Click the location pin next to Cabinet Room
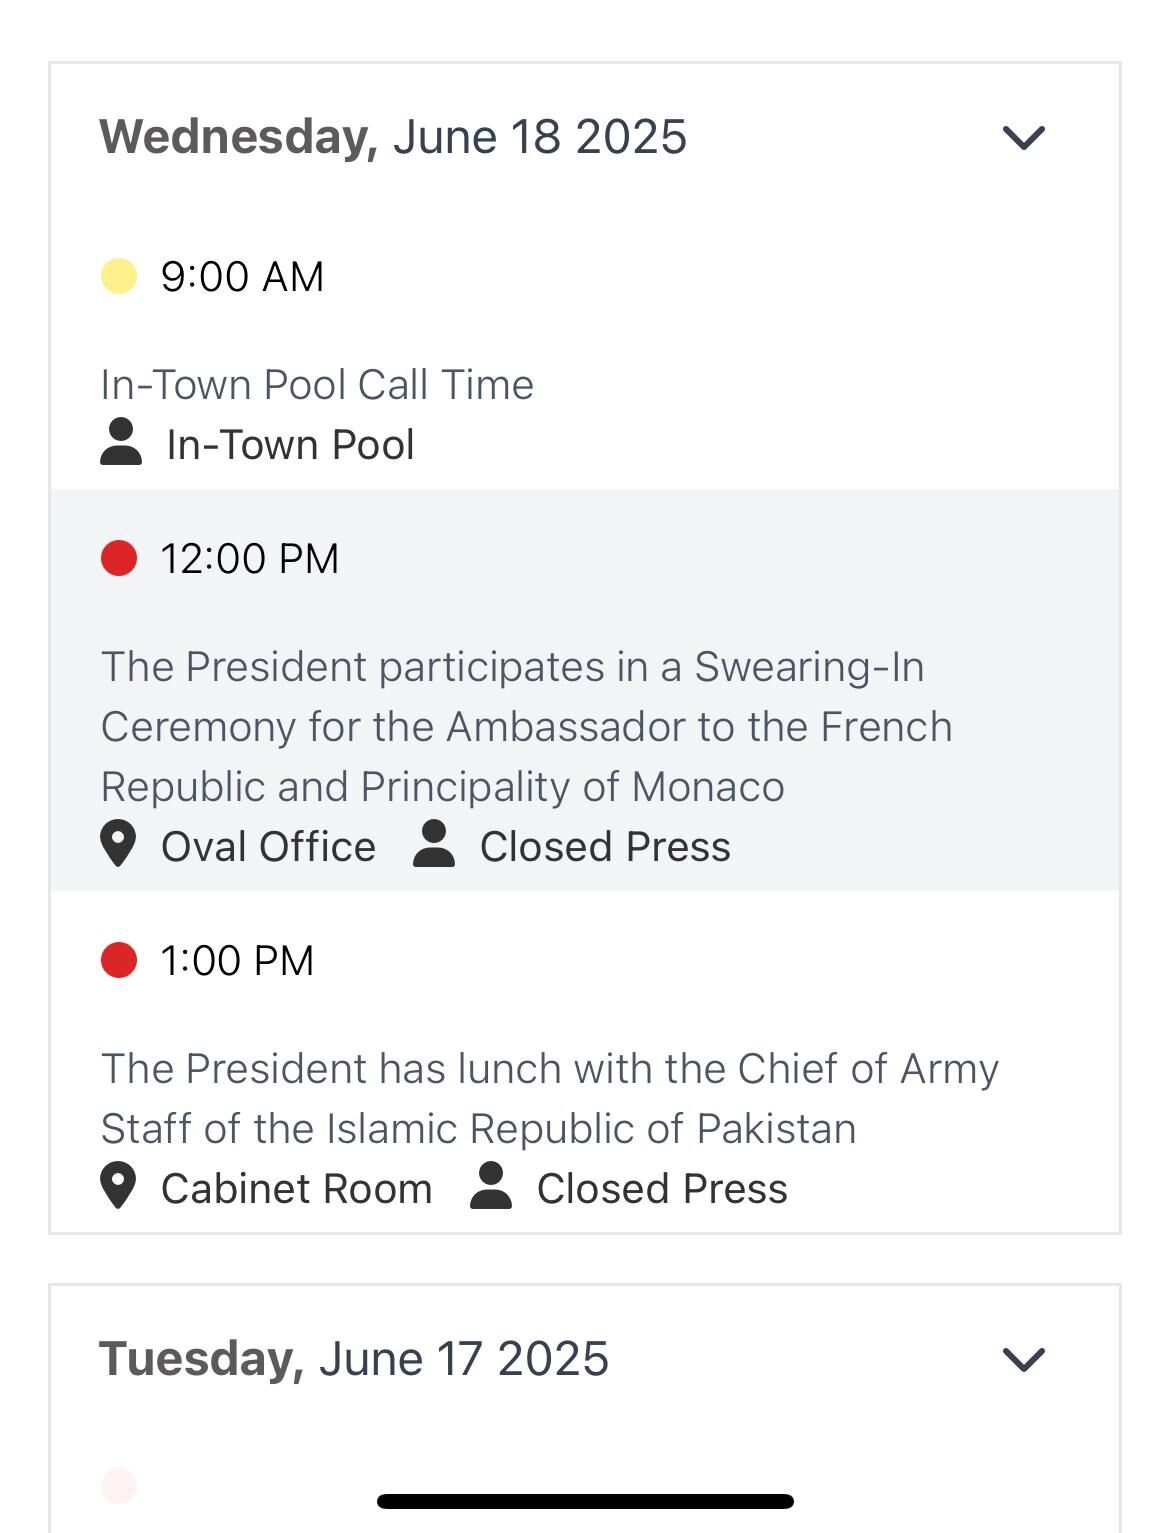Viewport: 1170px width, 1533px height. 118,1186
